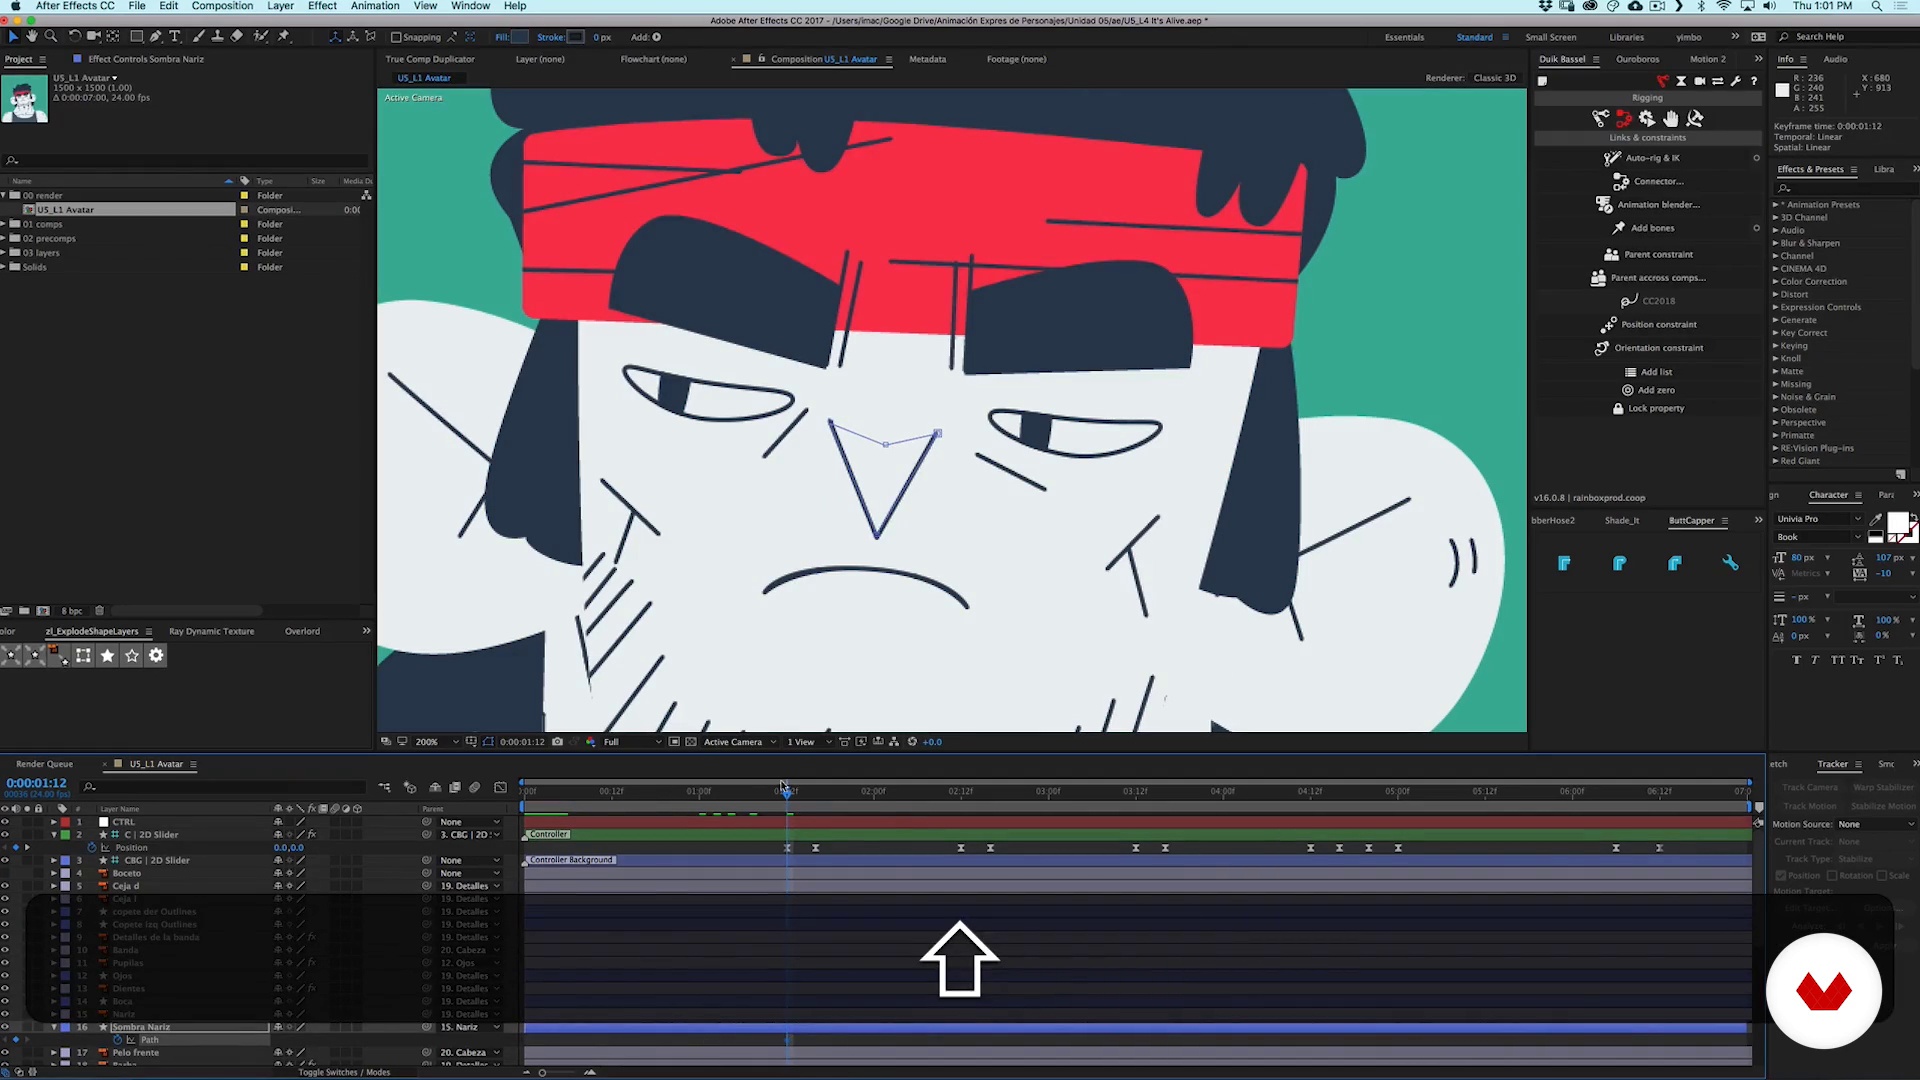Screen dimensions: 1920x1080
Task: Click the ButtCapper blue wrench icon
Action: (1730, 563)
